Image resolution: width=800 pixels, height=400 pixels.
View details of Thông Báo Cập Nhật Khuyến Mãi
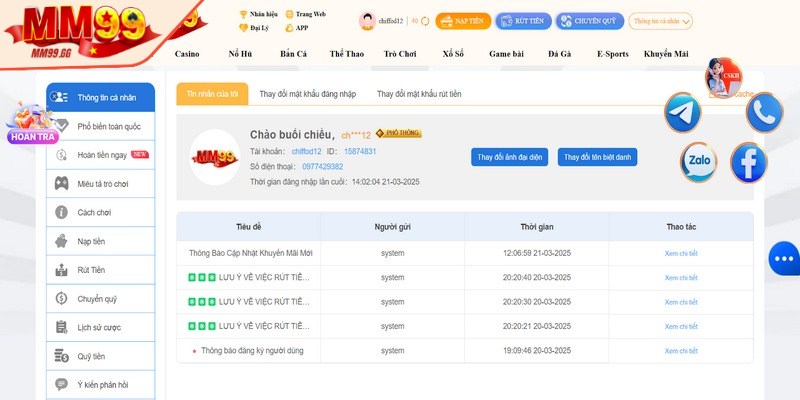681,254
